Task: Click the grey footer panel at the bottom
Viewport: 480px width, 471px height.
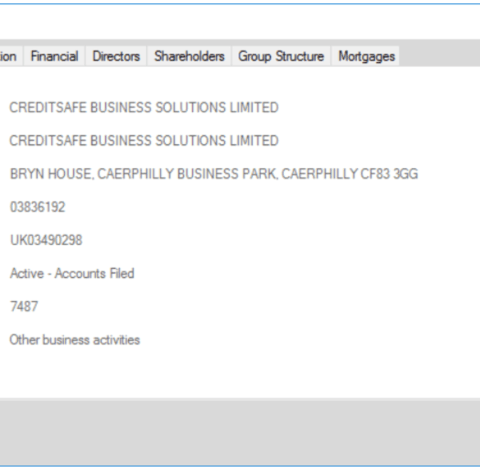Action: click(240, 432)
